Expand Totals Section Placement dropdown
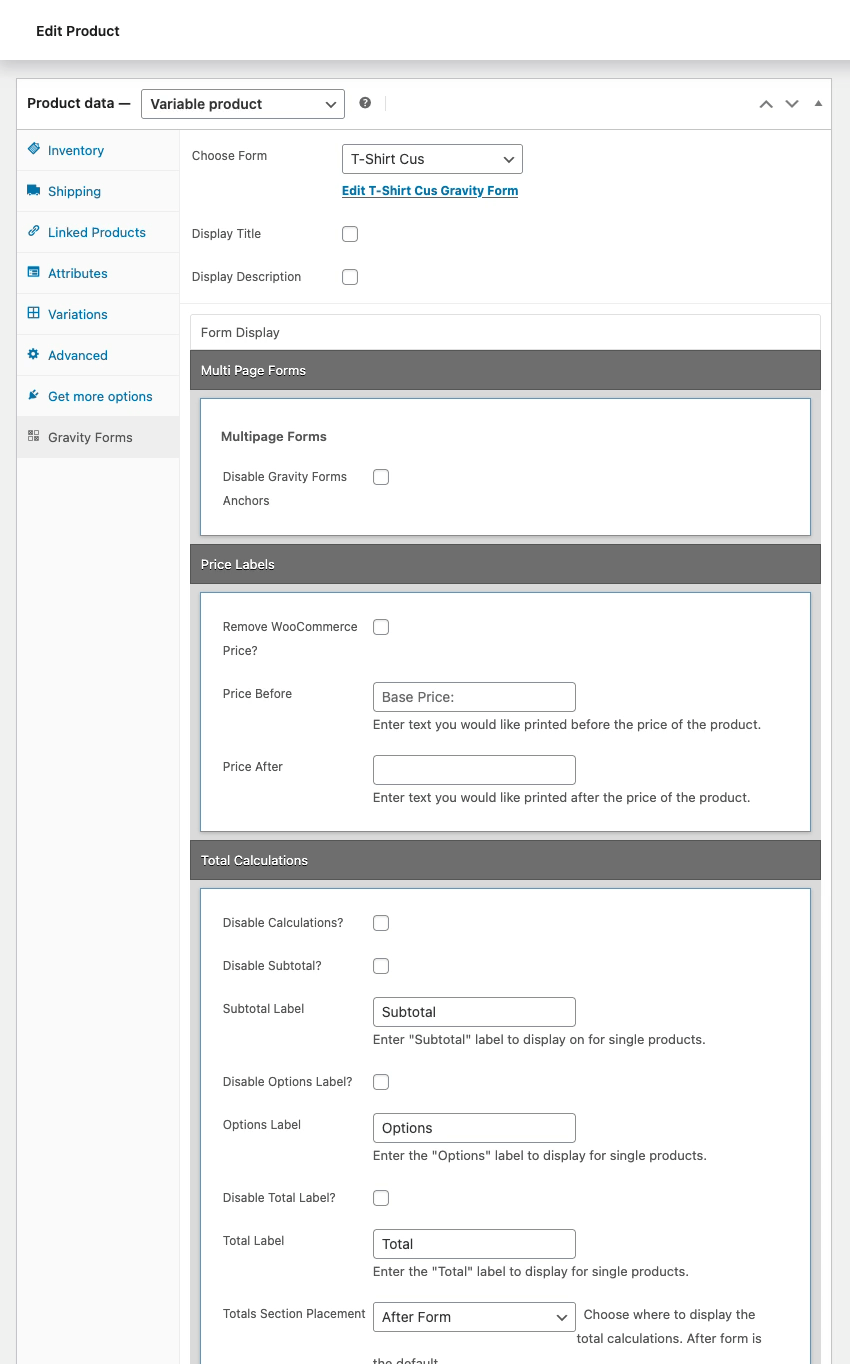This screenshot has width=850, height=1364. (x=474, y=1317)
